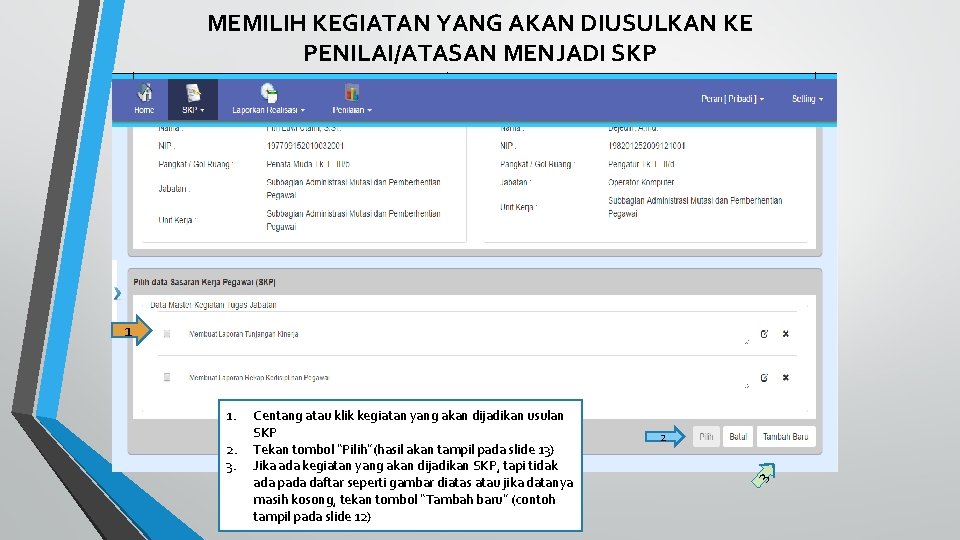Viewport: 960px width, 540px height.
Task: Open the Peran [Pribadi] dropdown
Action: tap(732, 99)
